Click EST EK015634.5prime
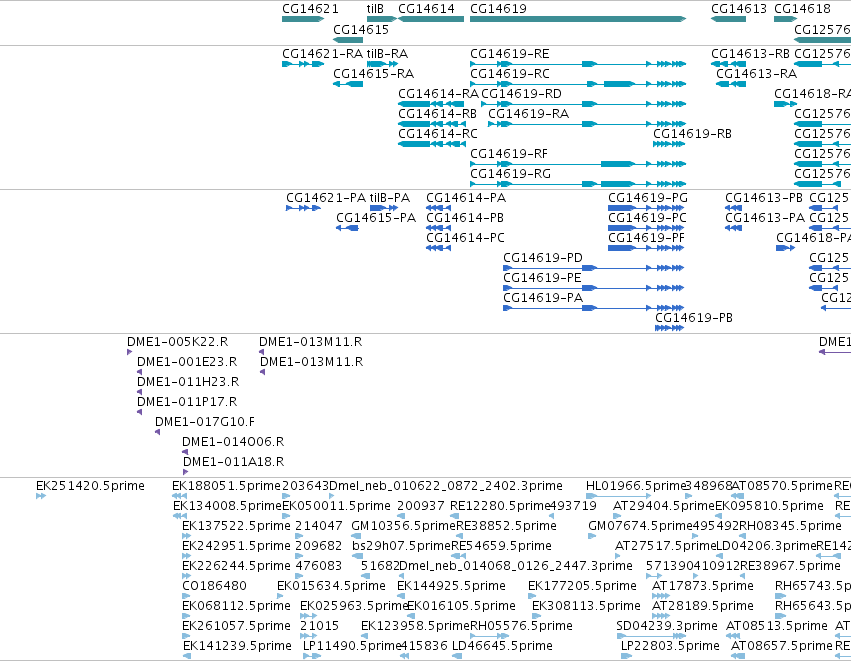The height and width of the screenshot is (661, 851). pos(282,596)
